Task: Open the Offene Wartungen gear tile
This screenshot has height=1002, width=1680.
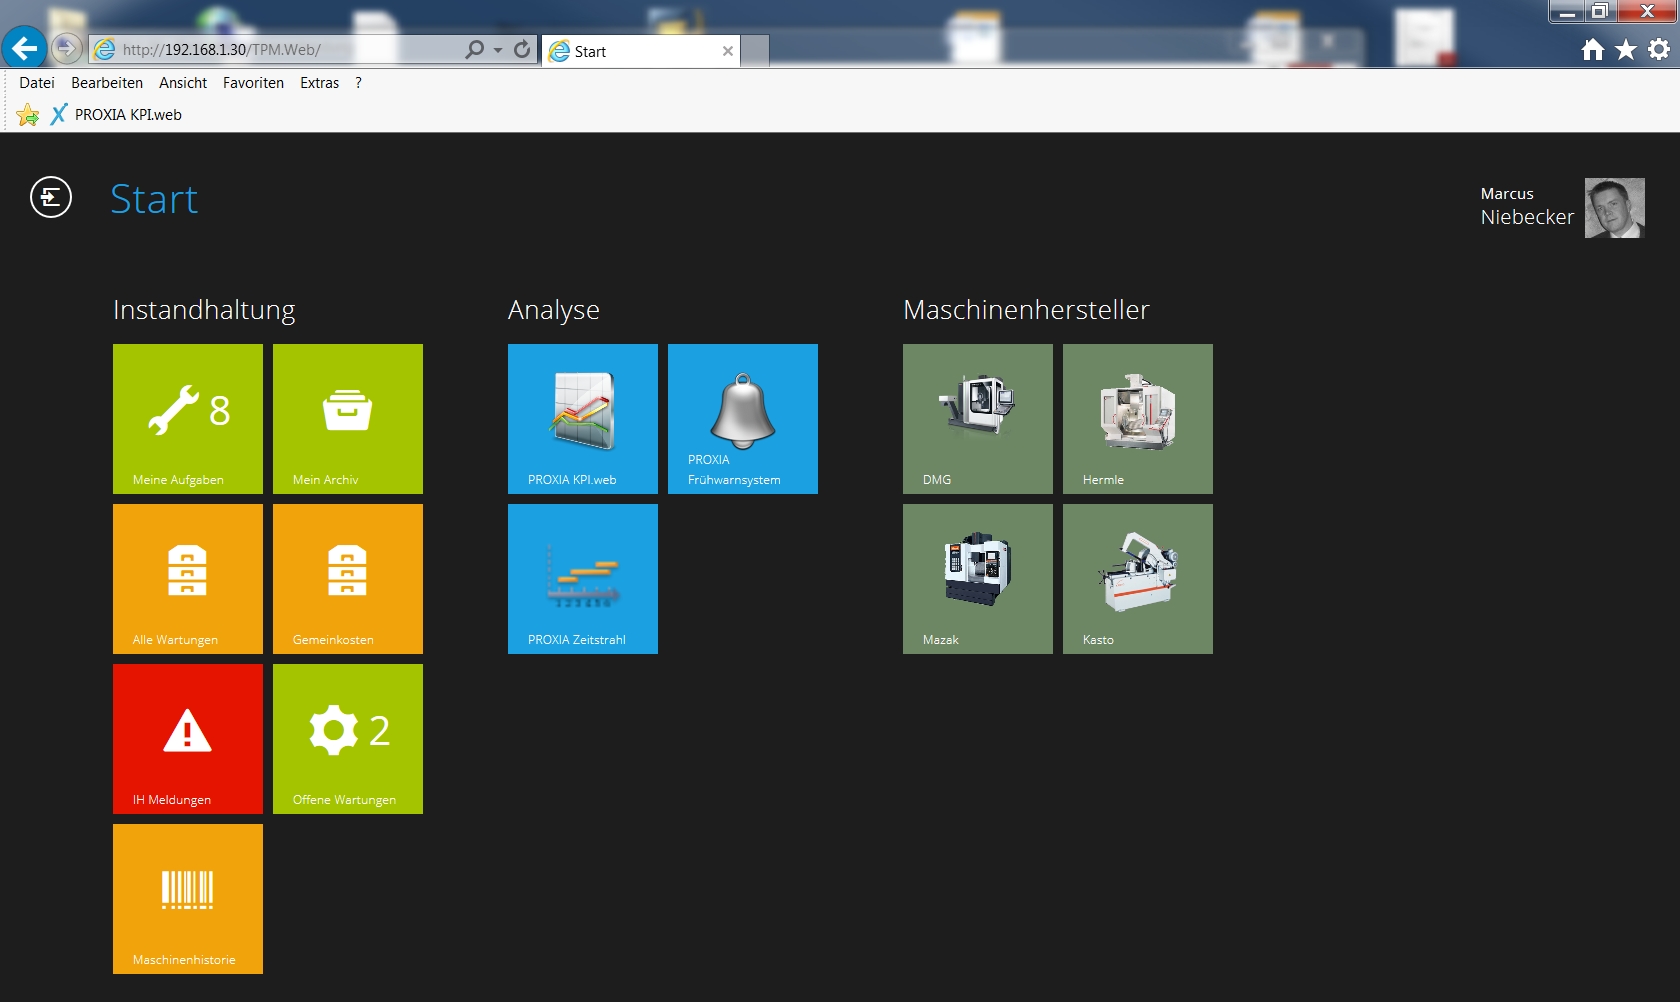Action: tap(348, 739)
